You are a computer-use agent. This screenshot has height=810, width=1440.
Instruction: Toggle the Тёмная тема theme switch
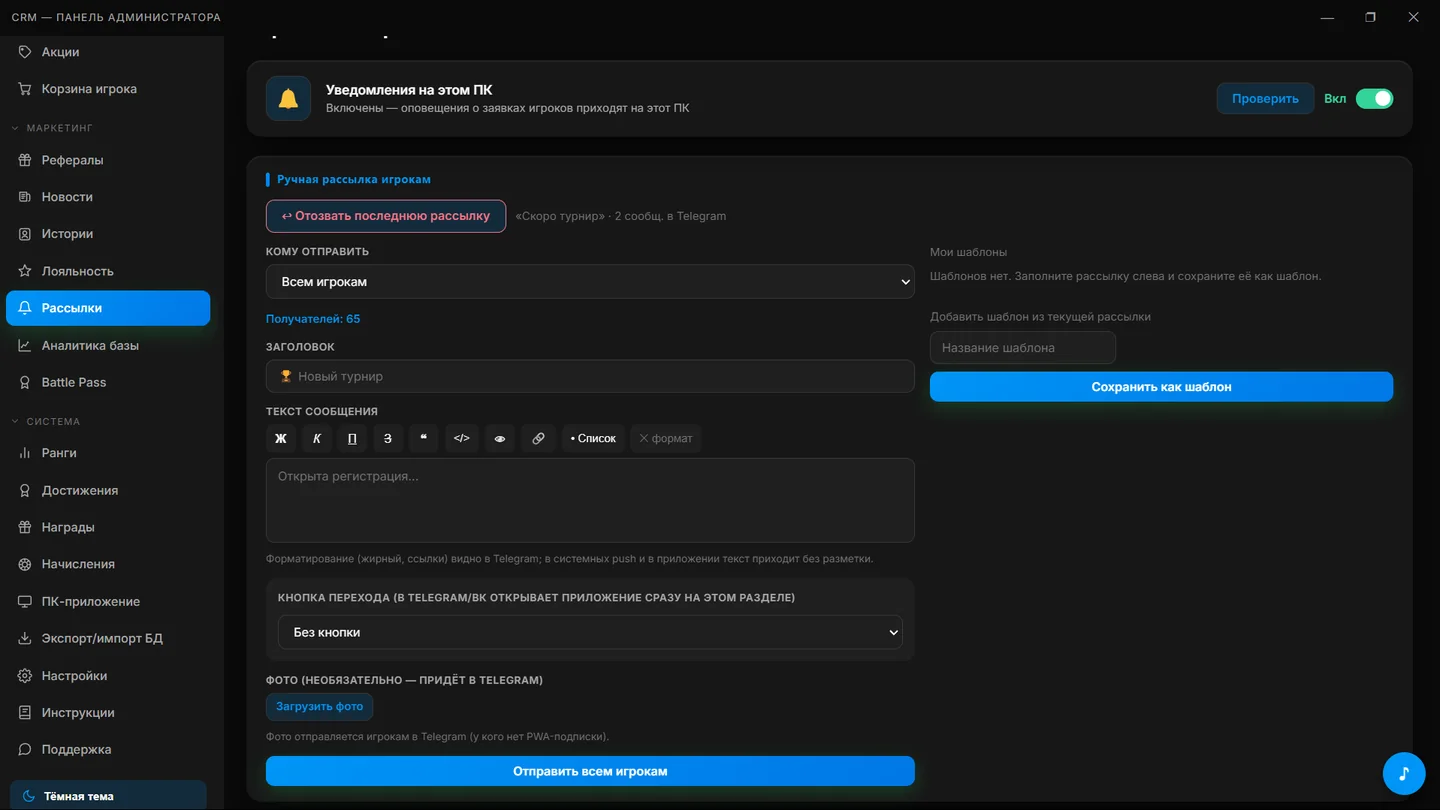106,796
